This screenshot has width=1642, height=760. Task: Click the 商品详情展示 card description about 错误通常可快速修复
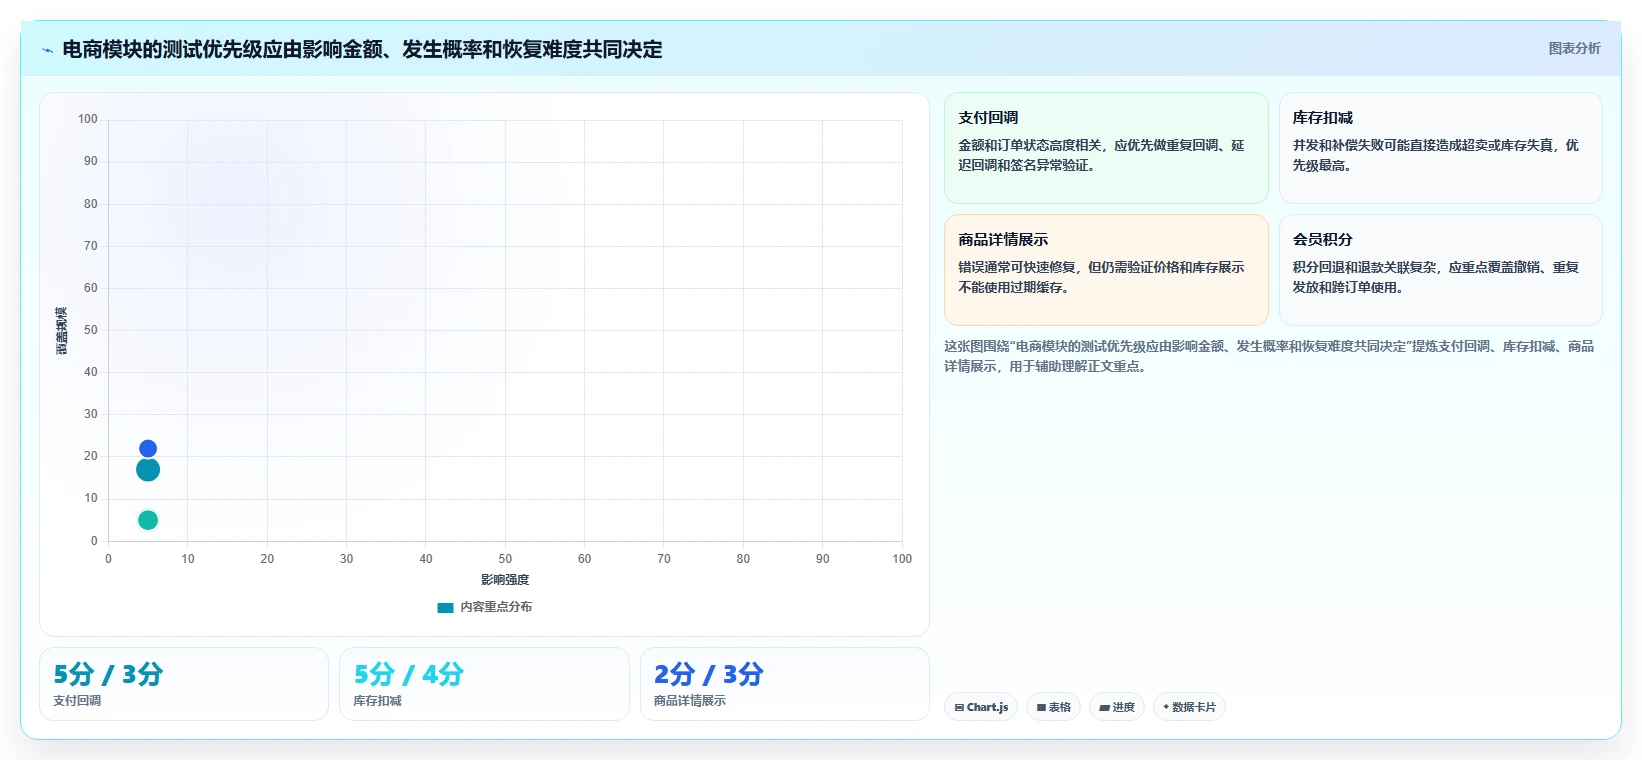pos(1101,277)
